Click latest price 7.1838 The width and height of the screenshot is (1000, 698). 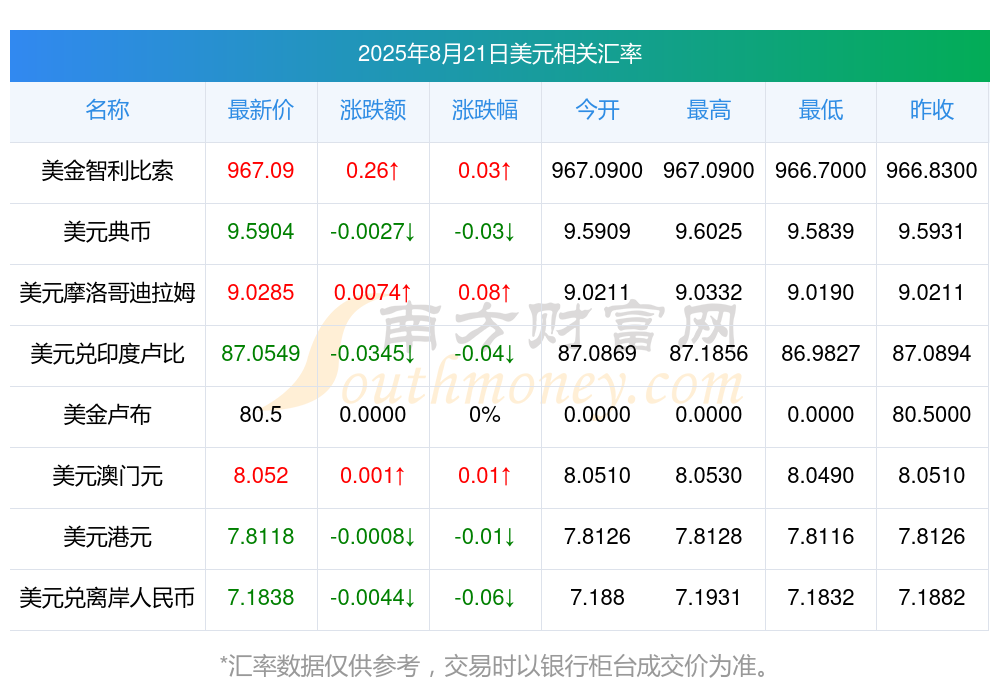click(261, 598)
